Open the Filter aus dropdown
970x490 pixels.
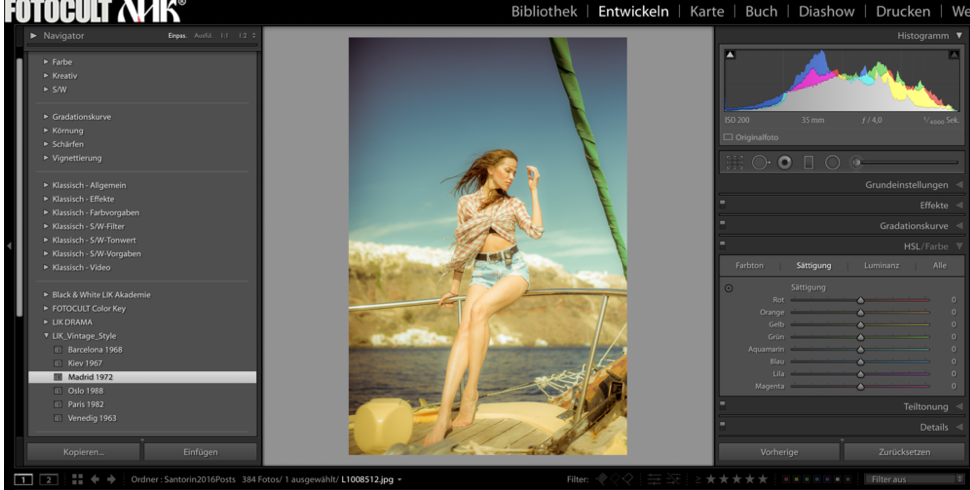(x=914, y=479)
